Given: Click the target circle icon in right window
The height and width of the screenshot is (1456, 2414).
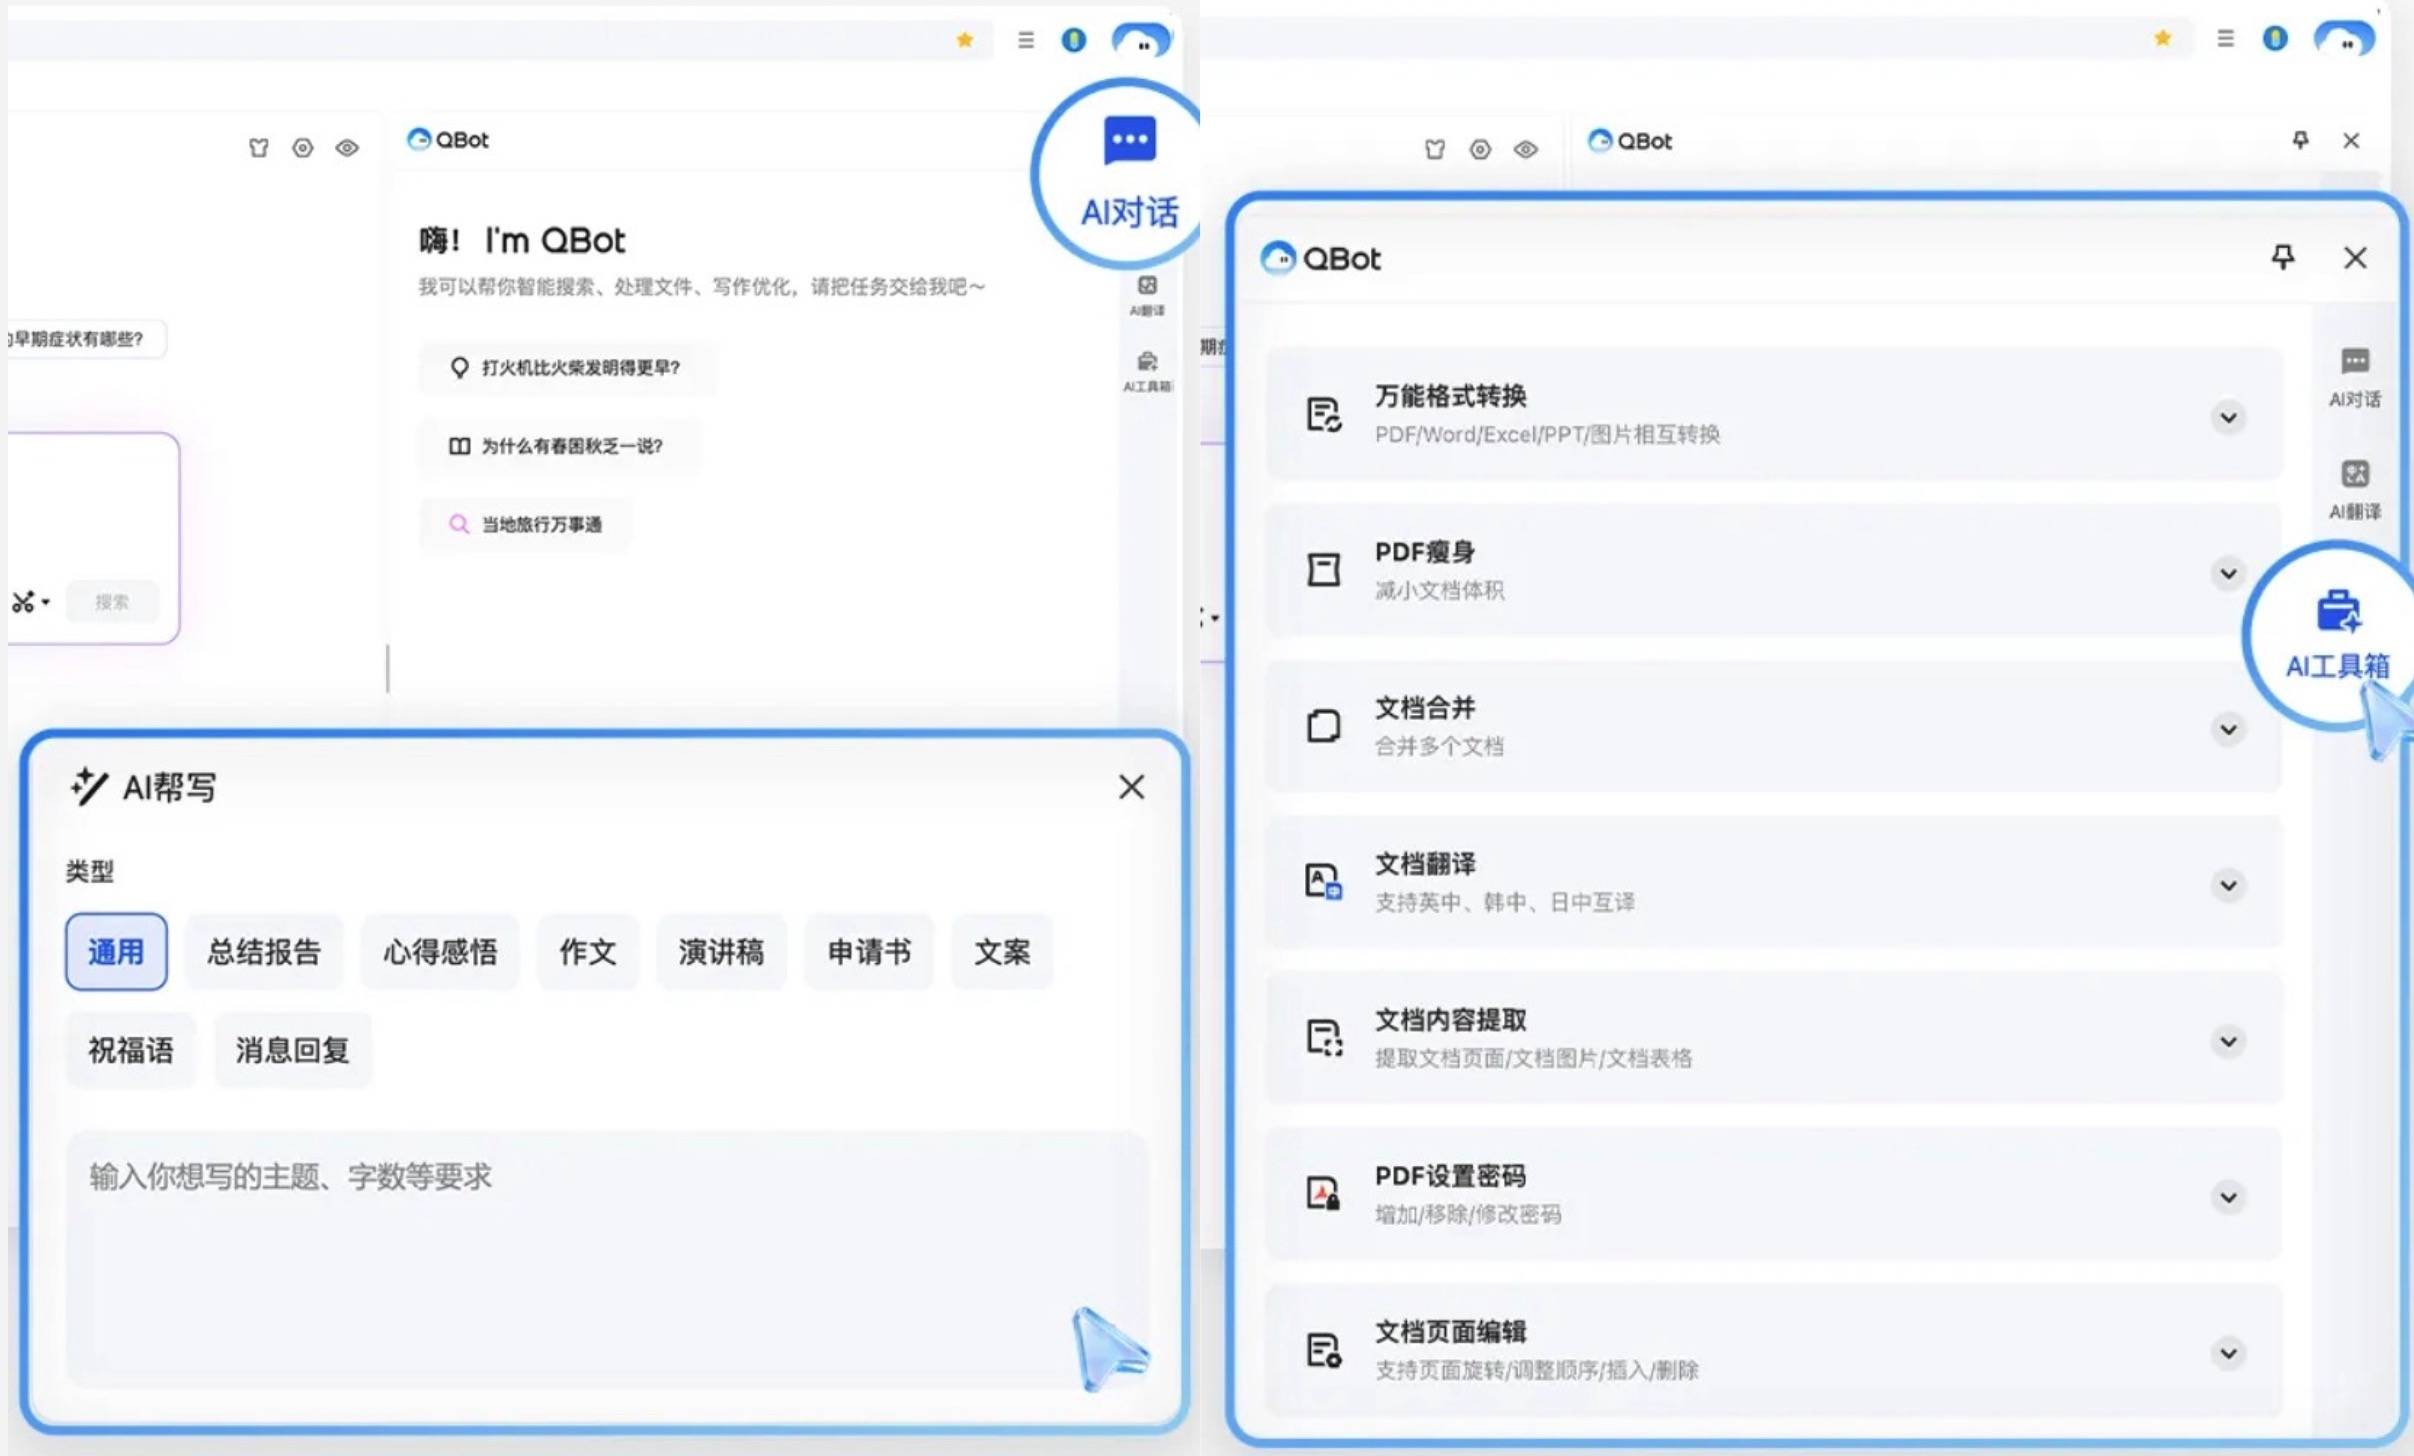Looking at the screenshot, I should pos(1480,150).
